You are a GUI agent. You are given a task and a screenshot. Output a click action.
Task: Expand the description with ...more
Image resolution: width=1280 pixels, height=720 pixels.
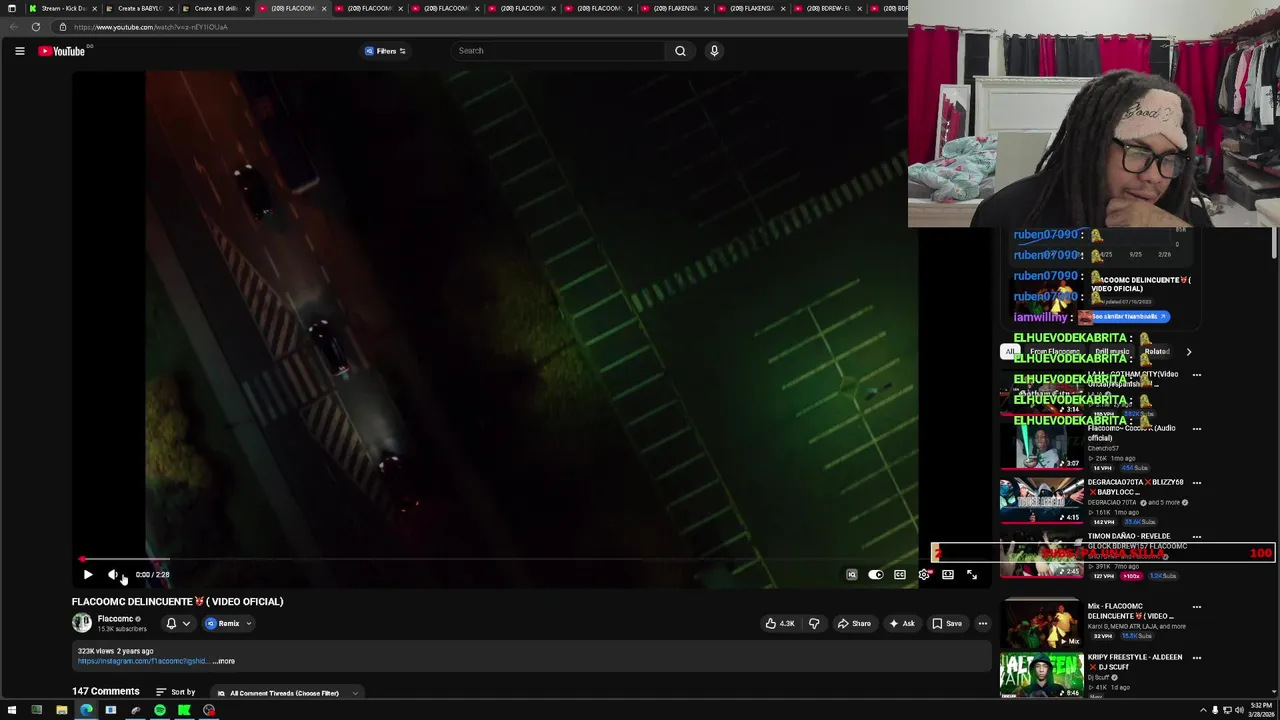tap(224, 661)
